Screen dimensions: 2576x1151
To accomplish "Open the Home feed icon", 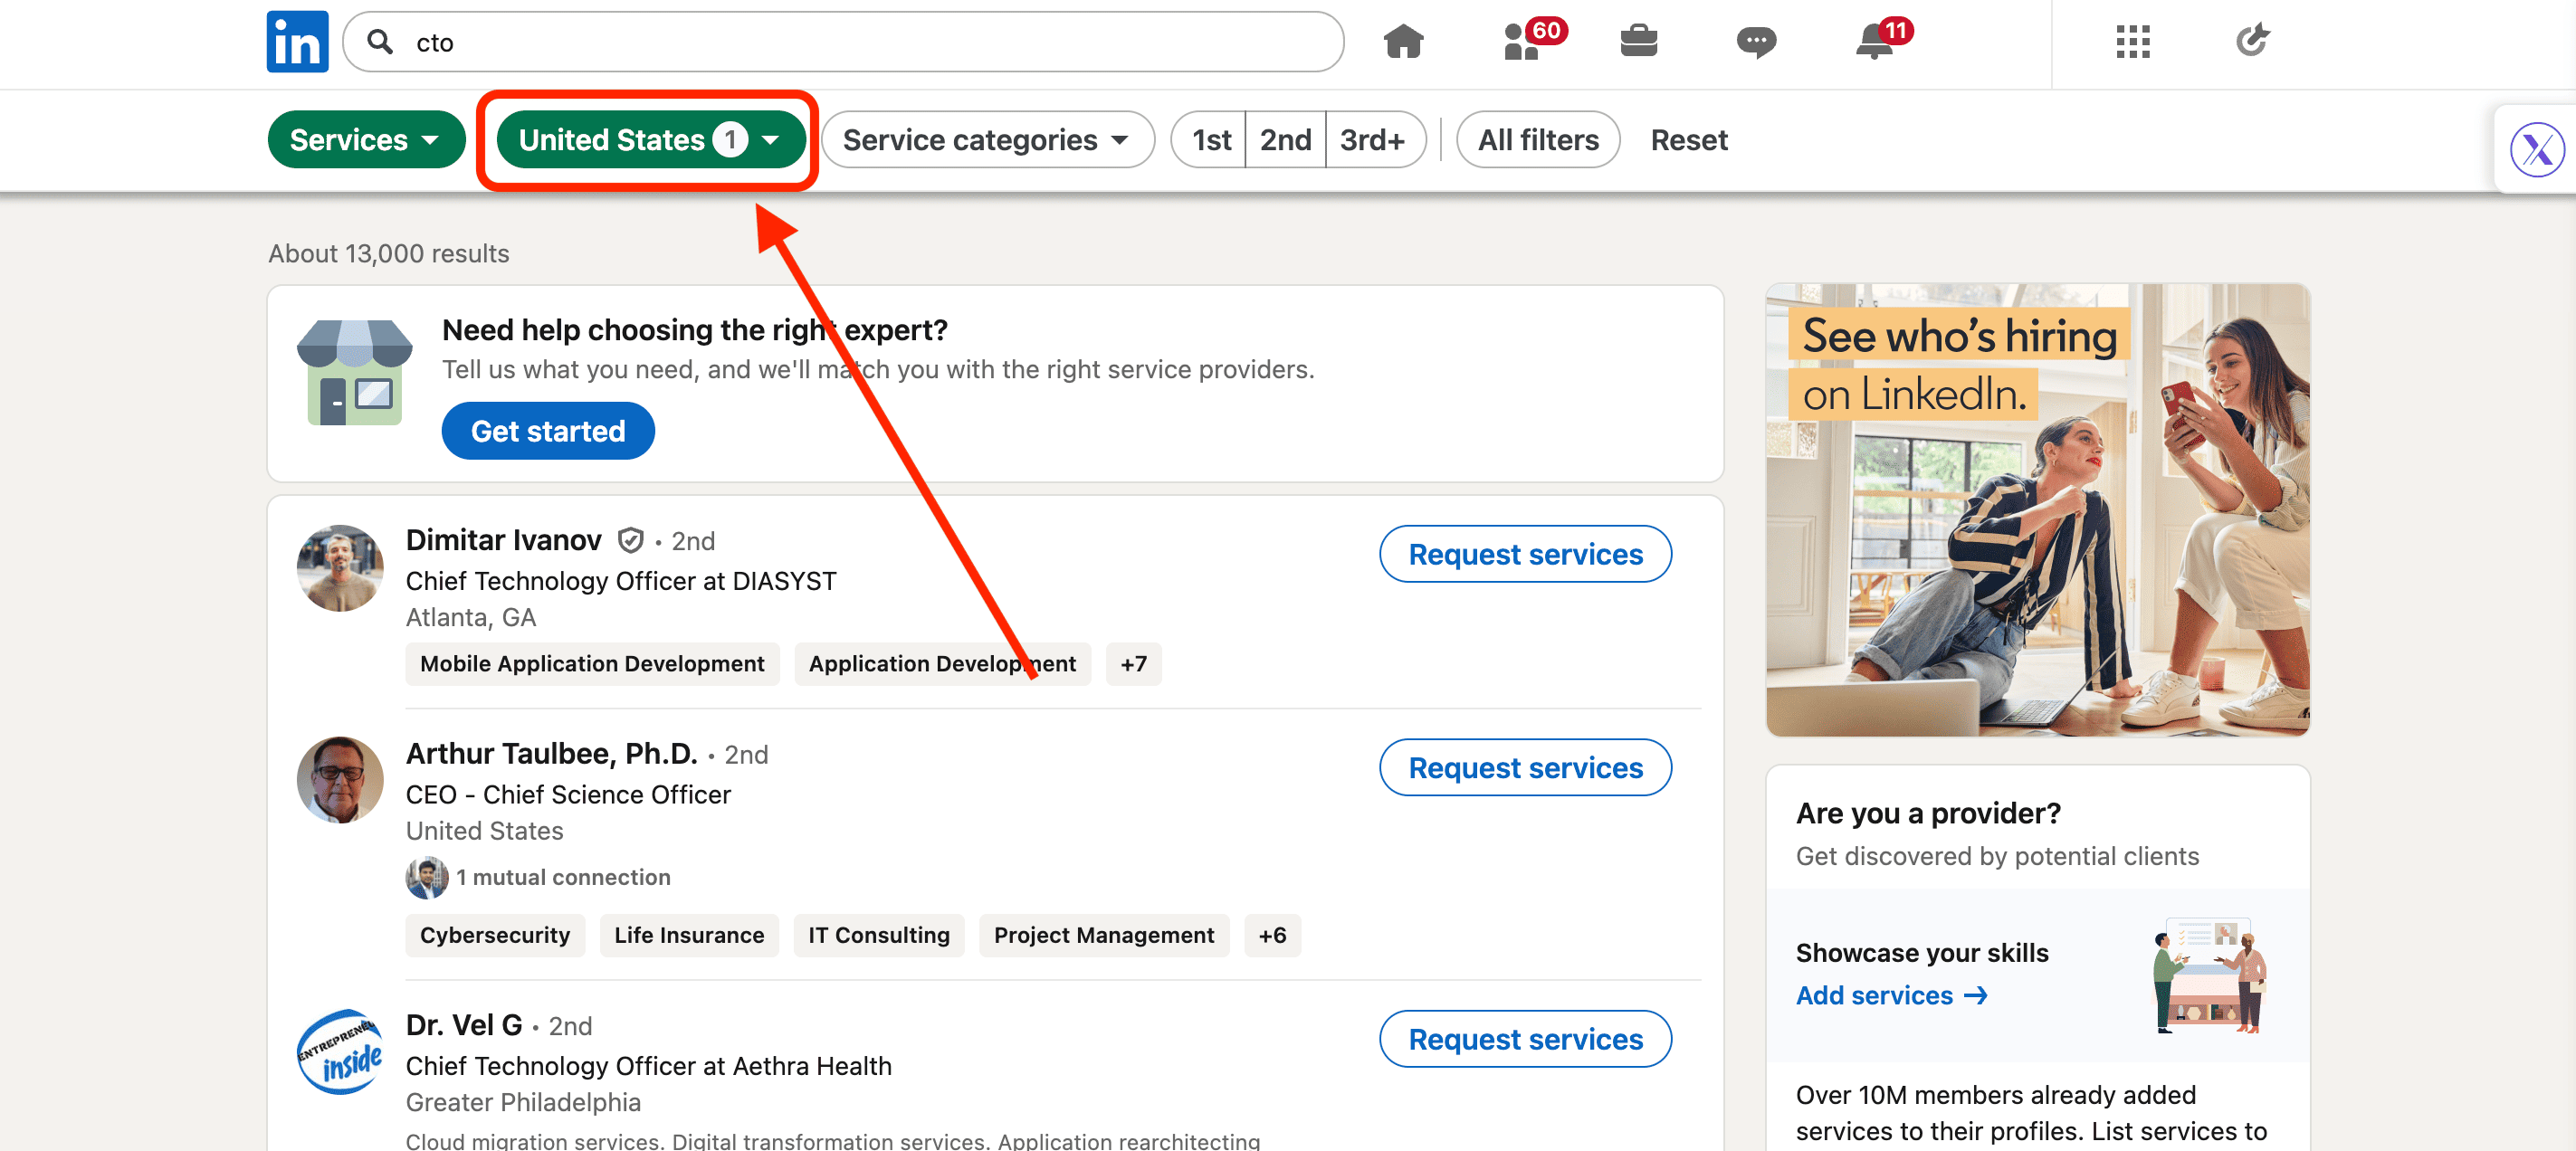I will 1403,42.
